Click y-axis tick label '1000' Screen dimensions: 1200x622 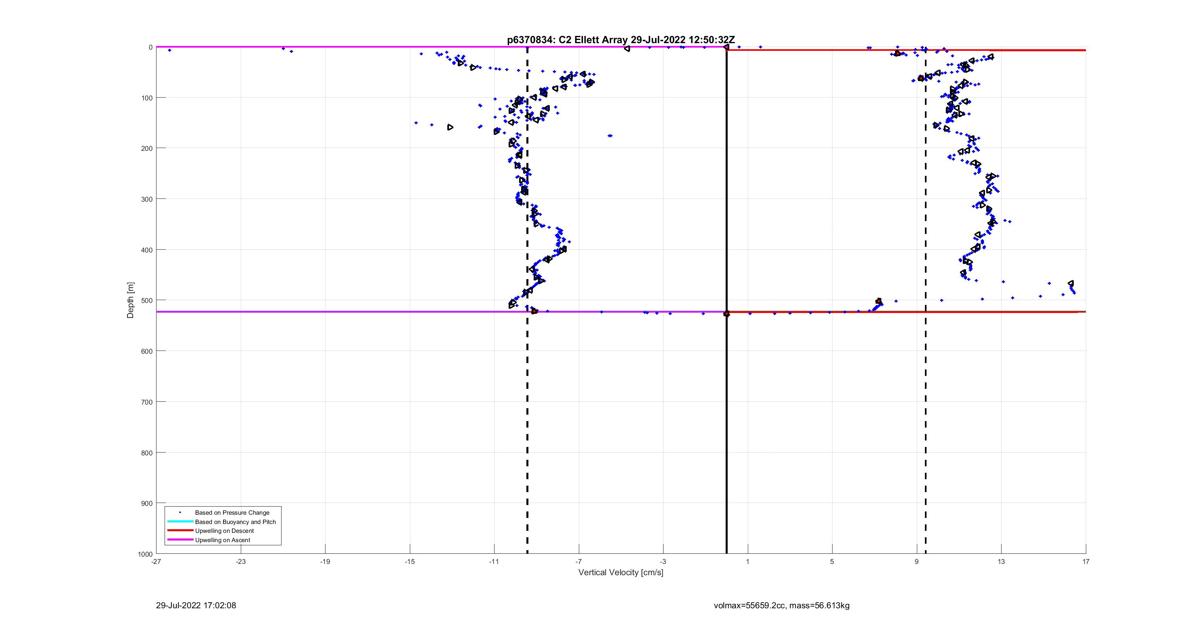[144, 553]
